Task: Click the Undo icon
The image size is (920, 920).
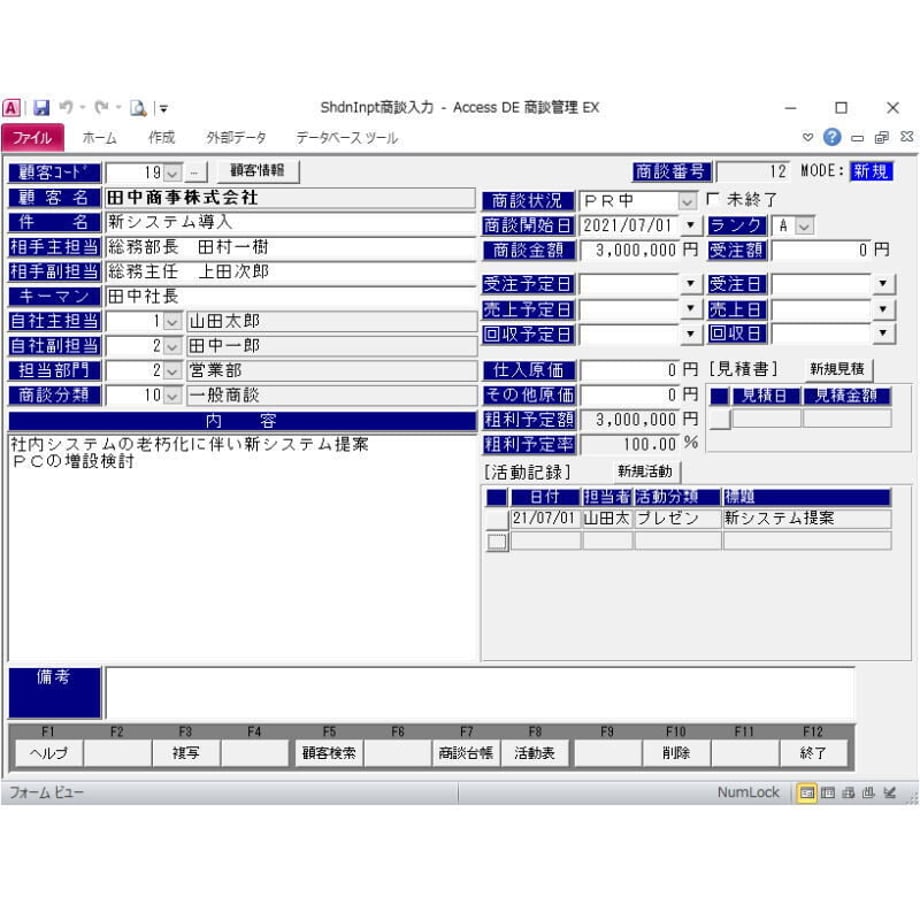Action: (x=66, y=107)
